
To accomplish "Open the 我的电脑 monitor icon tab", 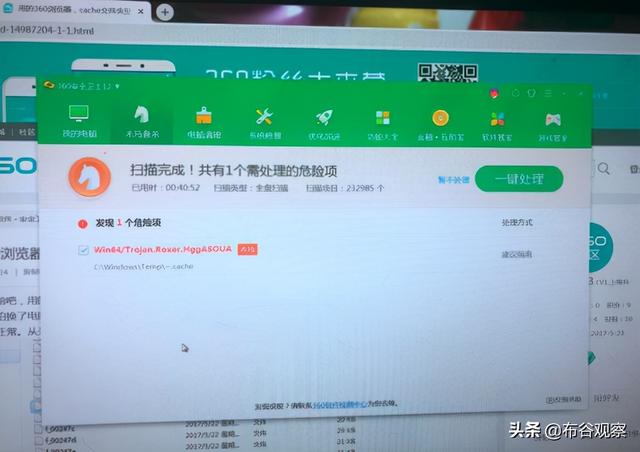I will coord(79,121).
